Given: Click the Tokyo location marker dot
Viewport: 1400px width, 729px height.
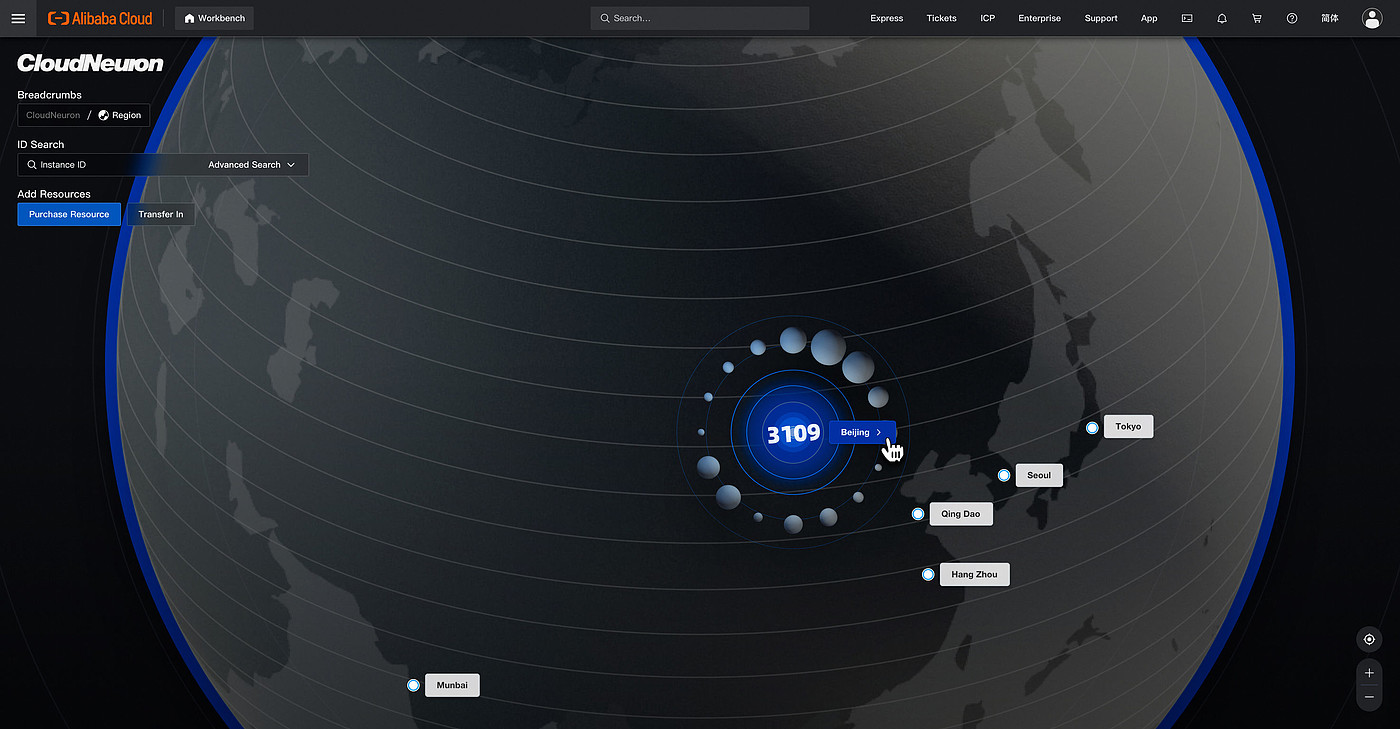Looking at the screenshot, I should (x=1092, y=428).
